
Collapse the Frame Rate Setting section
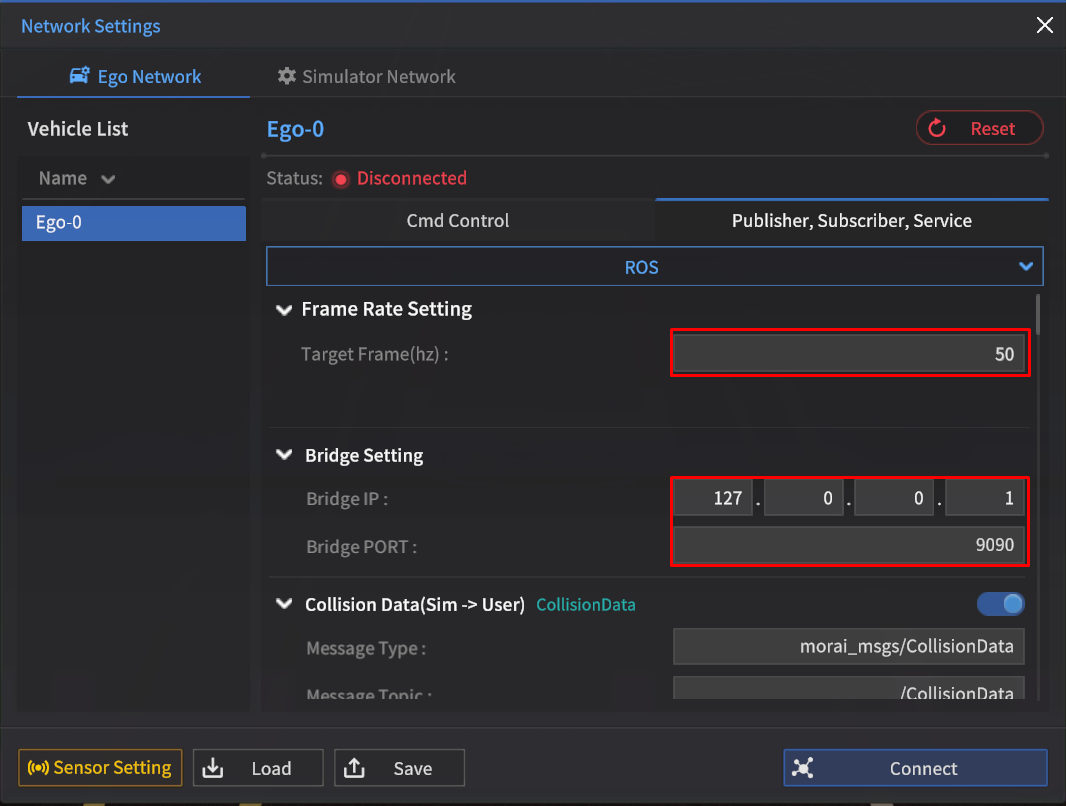click(x=284, y=310)
